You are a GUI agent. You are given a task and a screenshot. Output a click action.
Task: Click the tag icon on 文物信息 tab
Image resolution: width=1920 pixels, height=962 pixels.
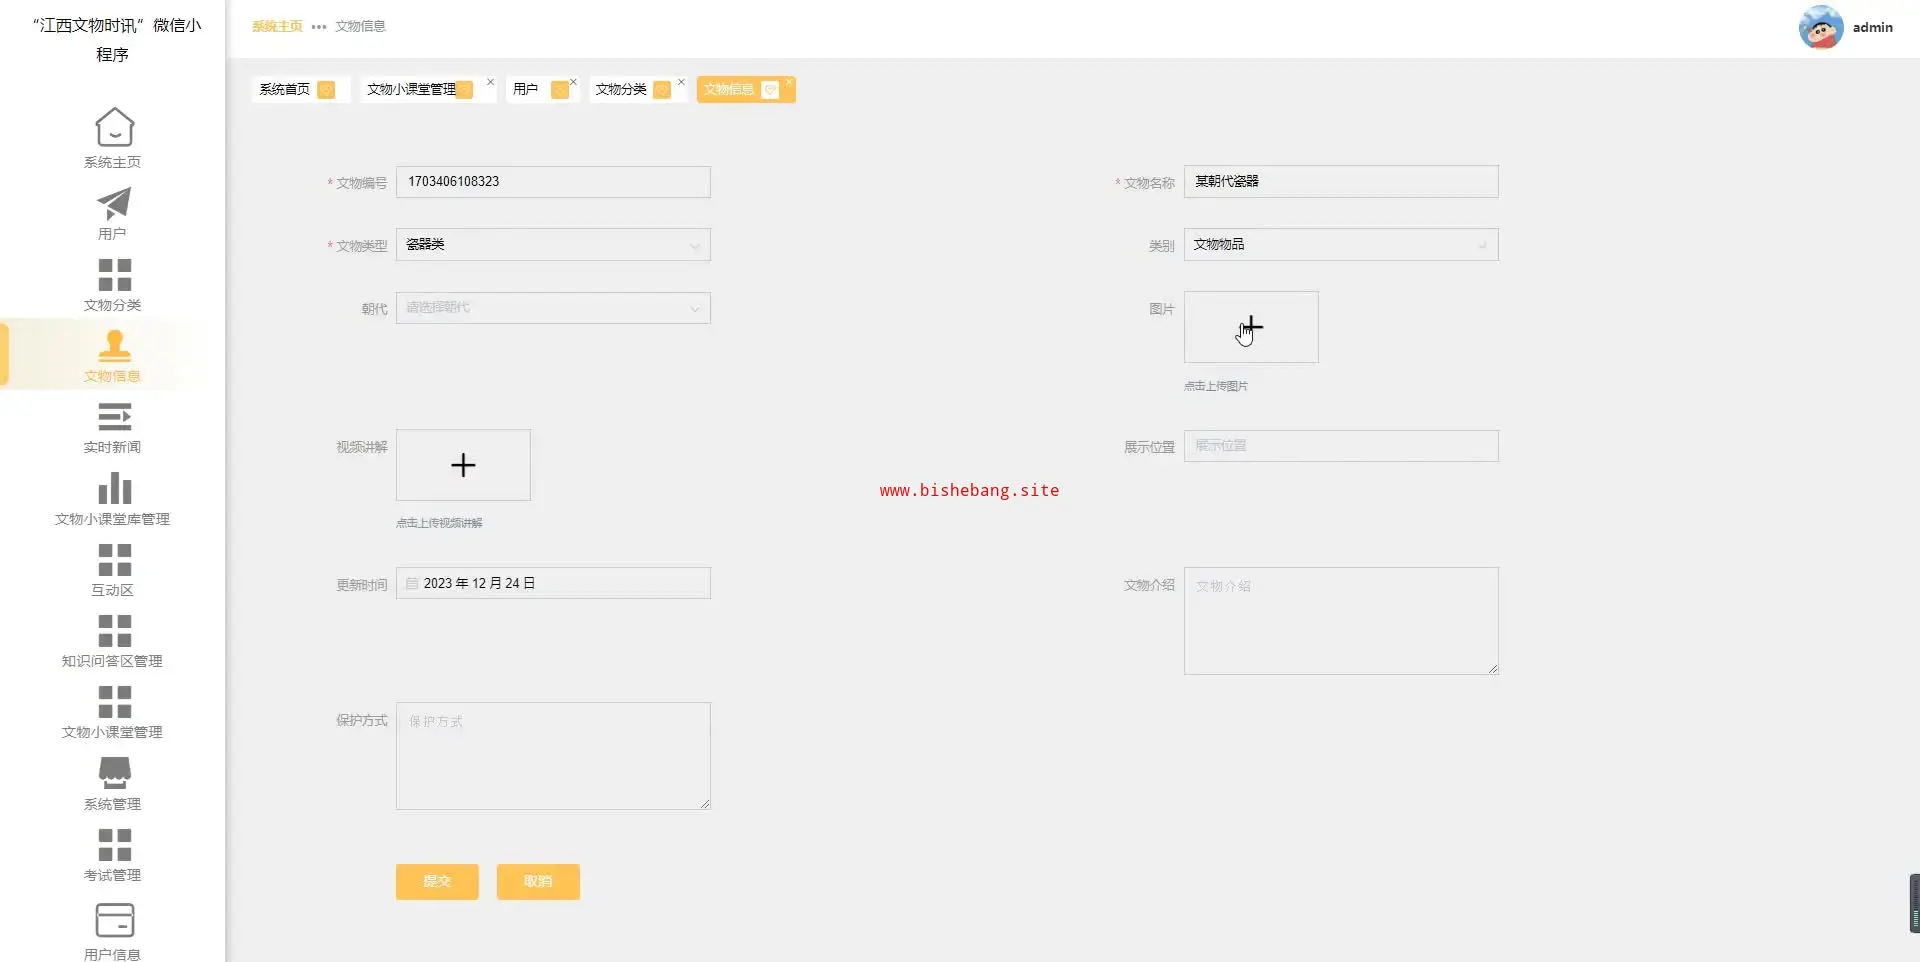coord(770,90)
